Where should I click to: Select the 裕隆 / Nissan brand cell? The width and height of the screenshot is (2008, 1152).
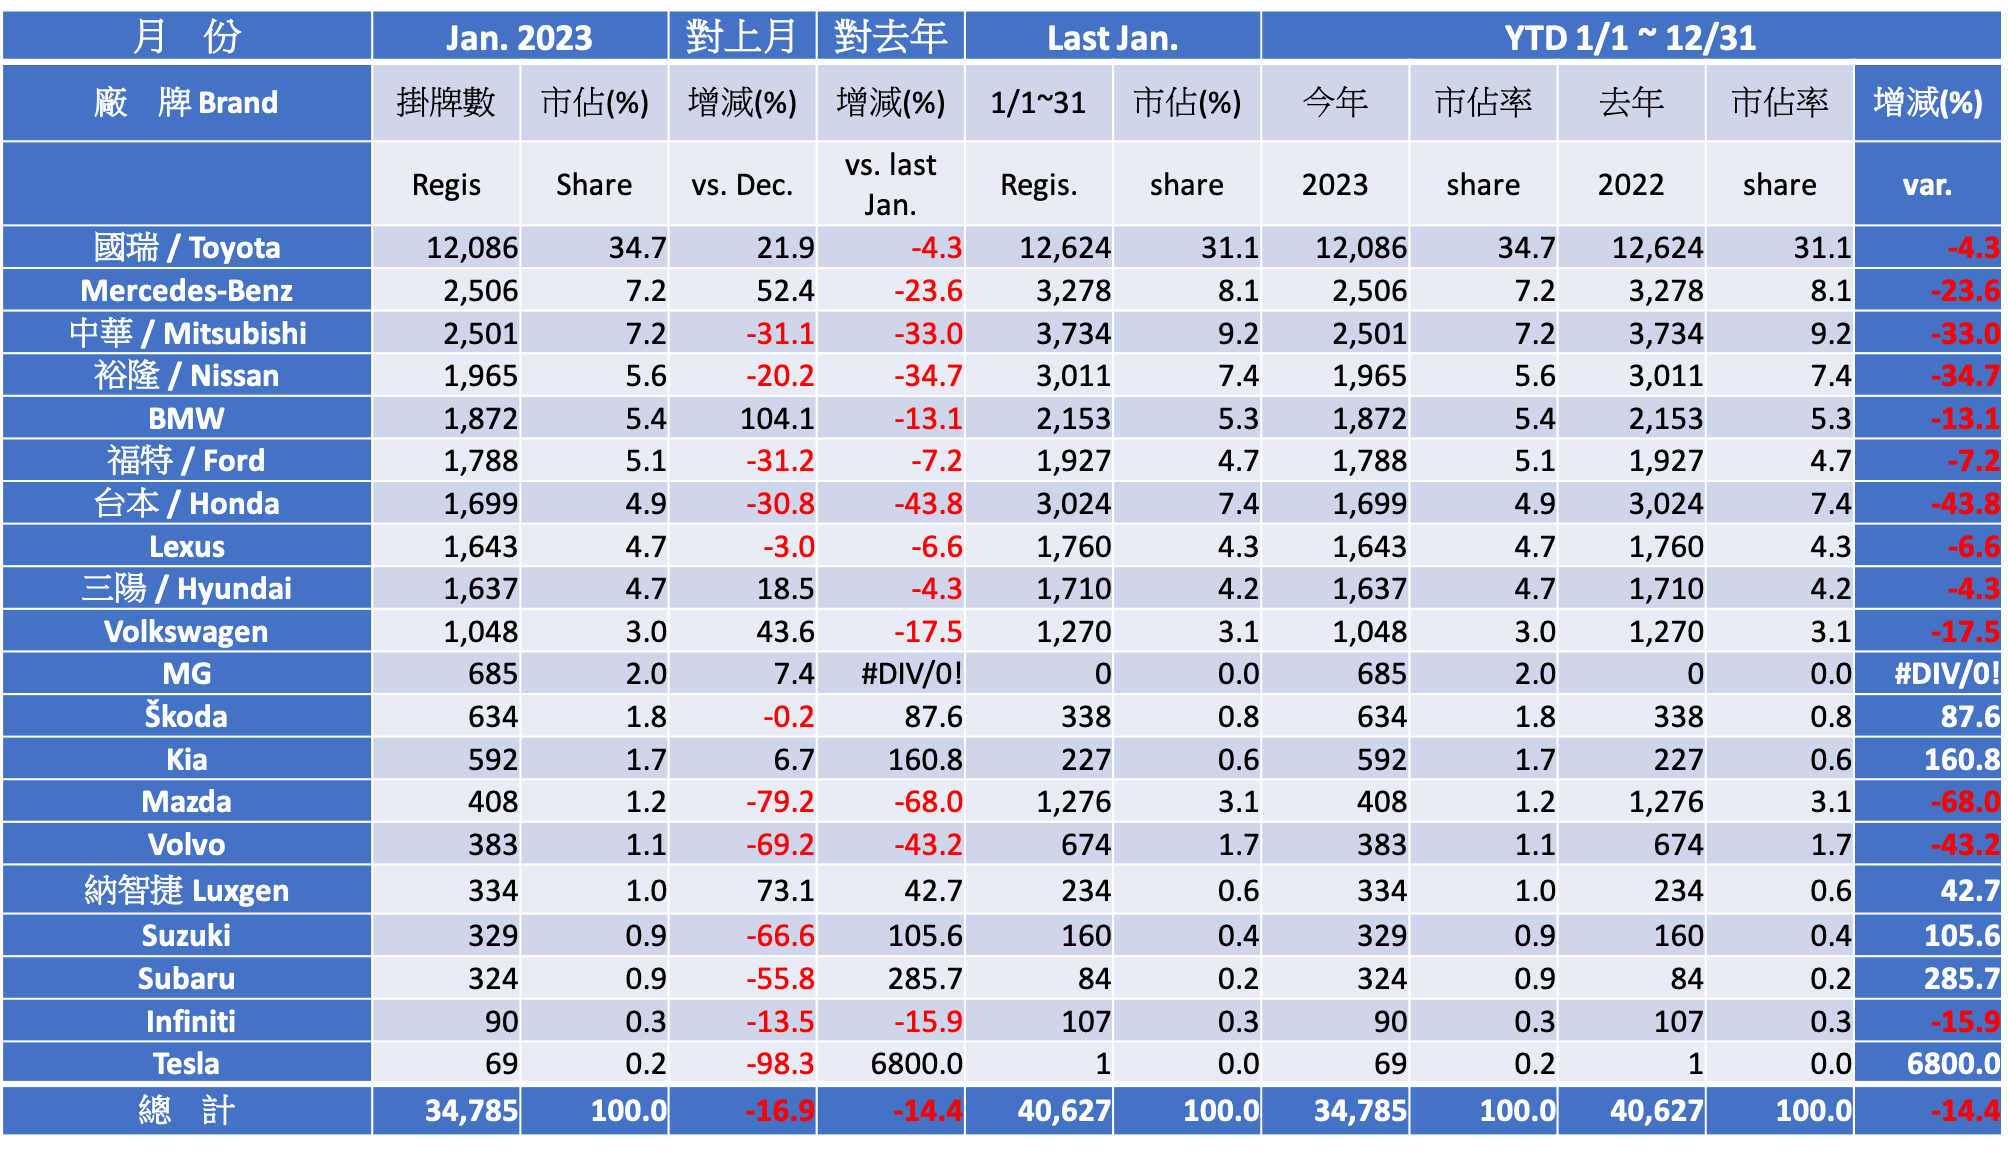187,375
